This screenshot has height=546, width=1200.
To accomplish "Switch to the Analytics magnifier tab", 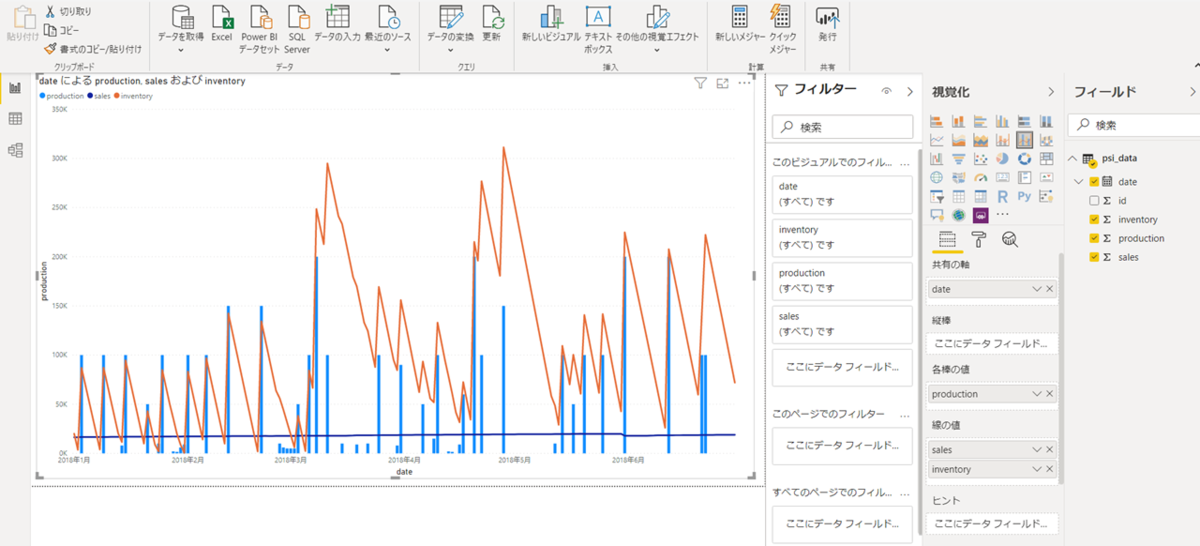I will (1010, 239).
